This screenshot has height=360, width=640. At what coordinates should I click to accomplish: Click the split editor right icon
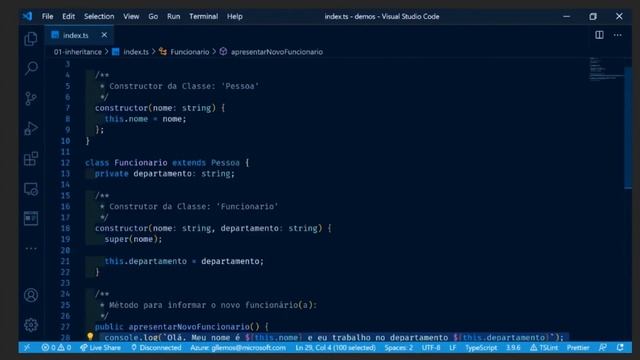[599, 35]
